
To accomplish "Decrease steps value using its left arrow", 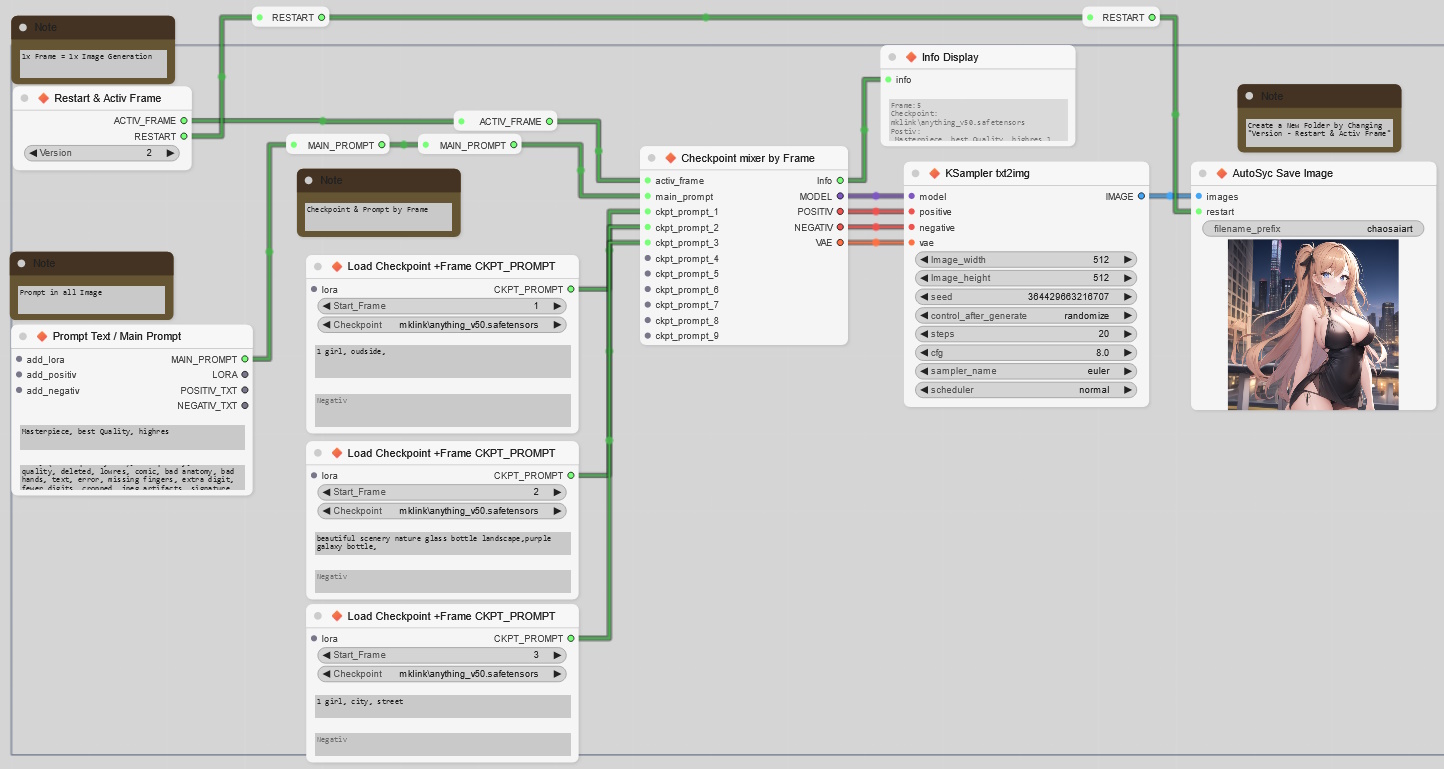I will pos(924,334).
